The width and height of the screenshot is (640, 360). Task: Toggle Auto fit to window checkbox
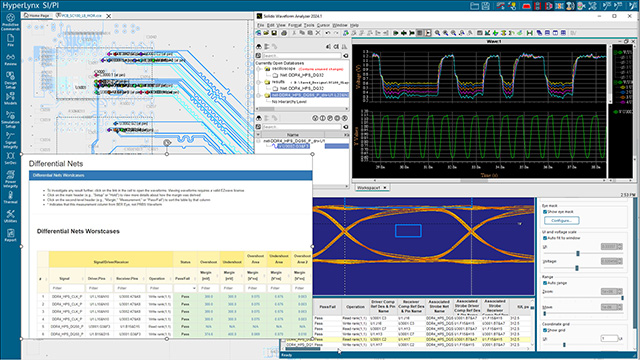click(x=545, y=238)
